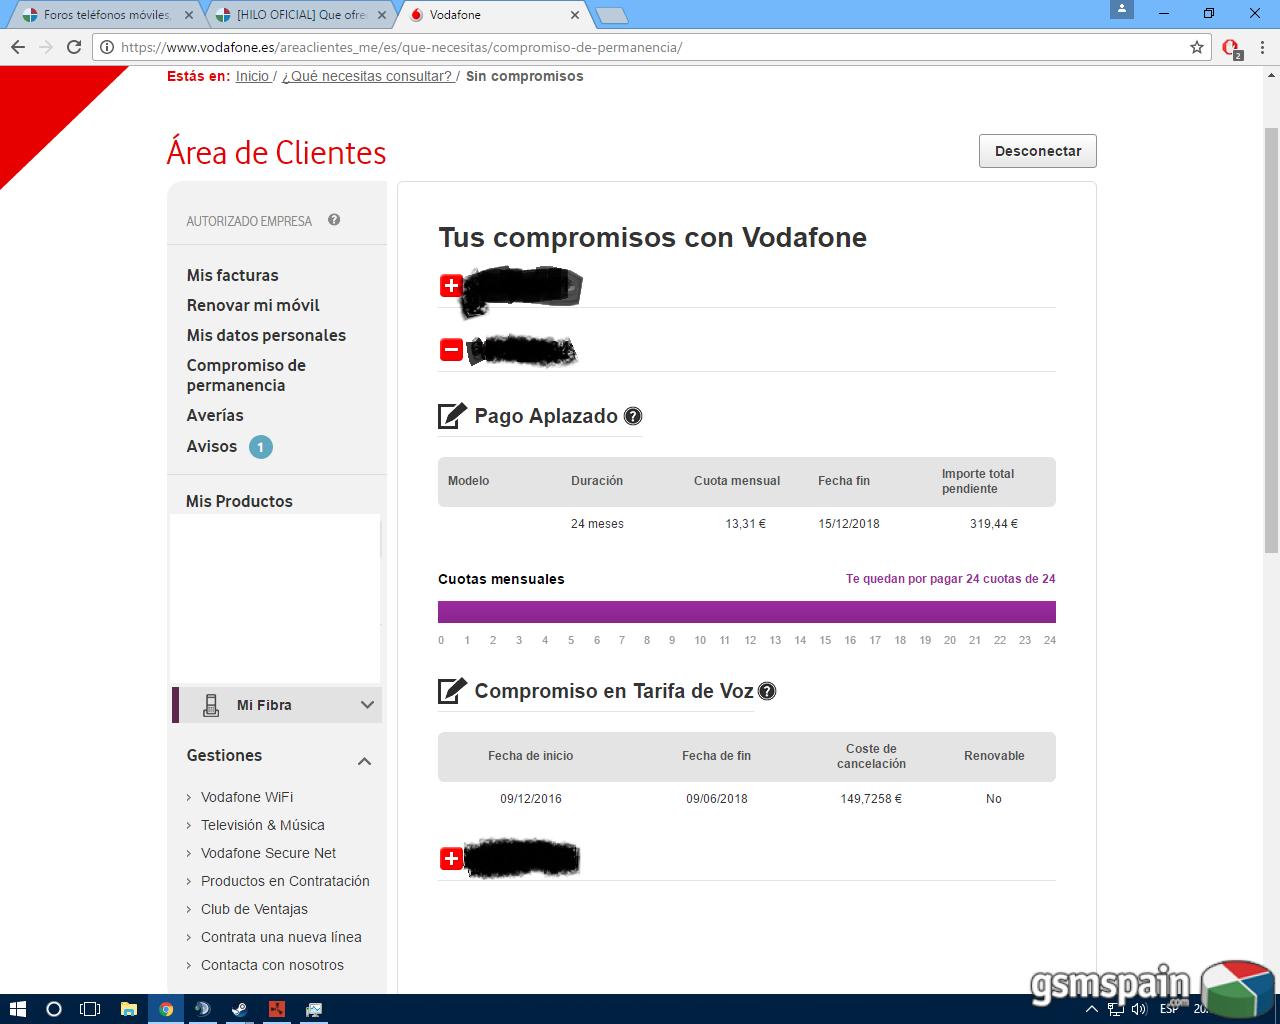Open Averías menu item

pos(215,415)
